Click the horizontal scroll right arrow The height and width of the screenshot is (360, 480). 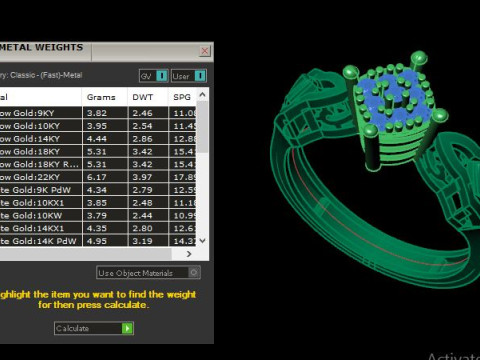click(x=189, y=254)
